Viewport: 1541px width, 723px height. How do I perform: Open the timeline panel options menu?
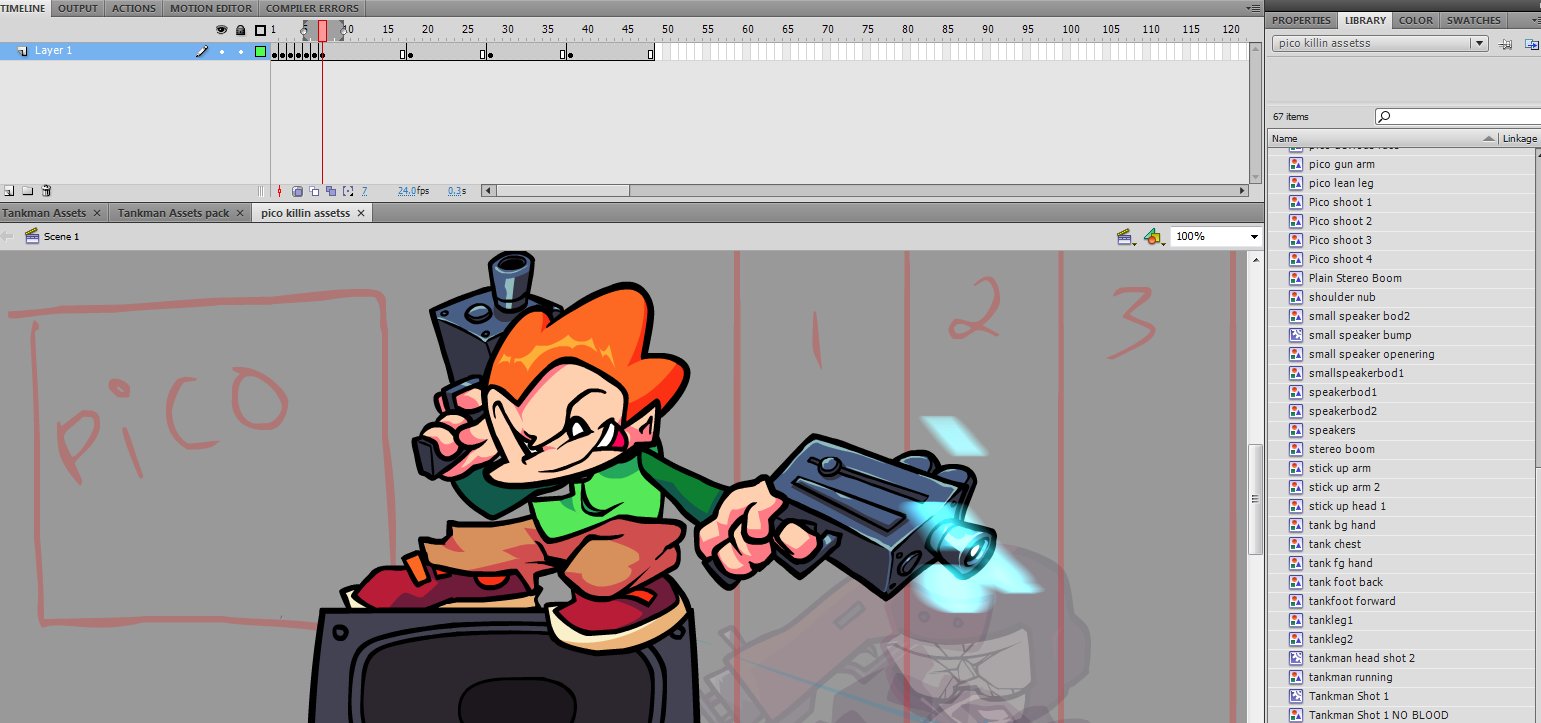coord(1254,8)
